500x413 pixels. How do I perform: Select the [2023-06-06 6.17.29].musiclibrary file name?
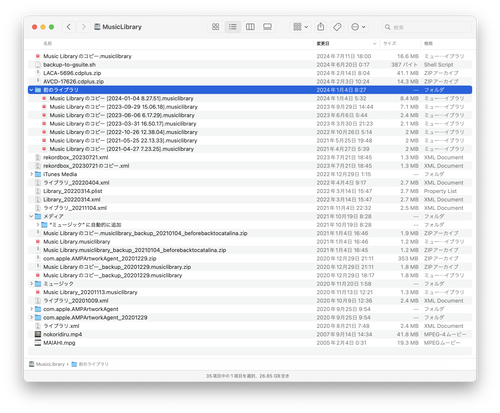pyautogui.click(x=122, y=115)
